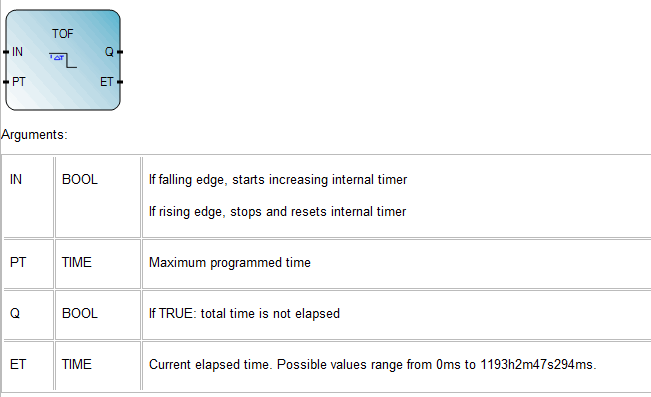The width and height of the screenshot is (651, 397).
Task: Click the PT argument name cell
Action: [x=29, y=264]
